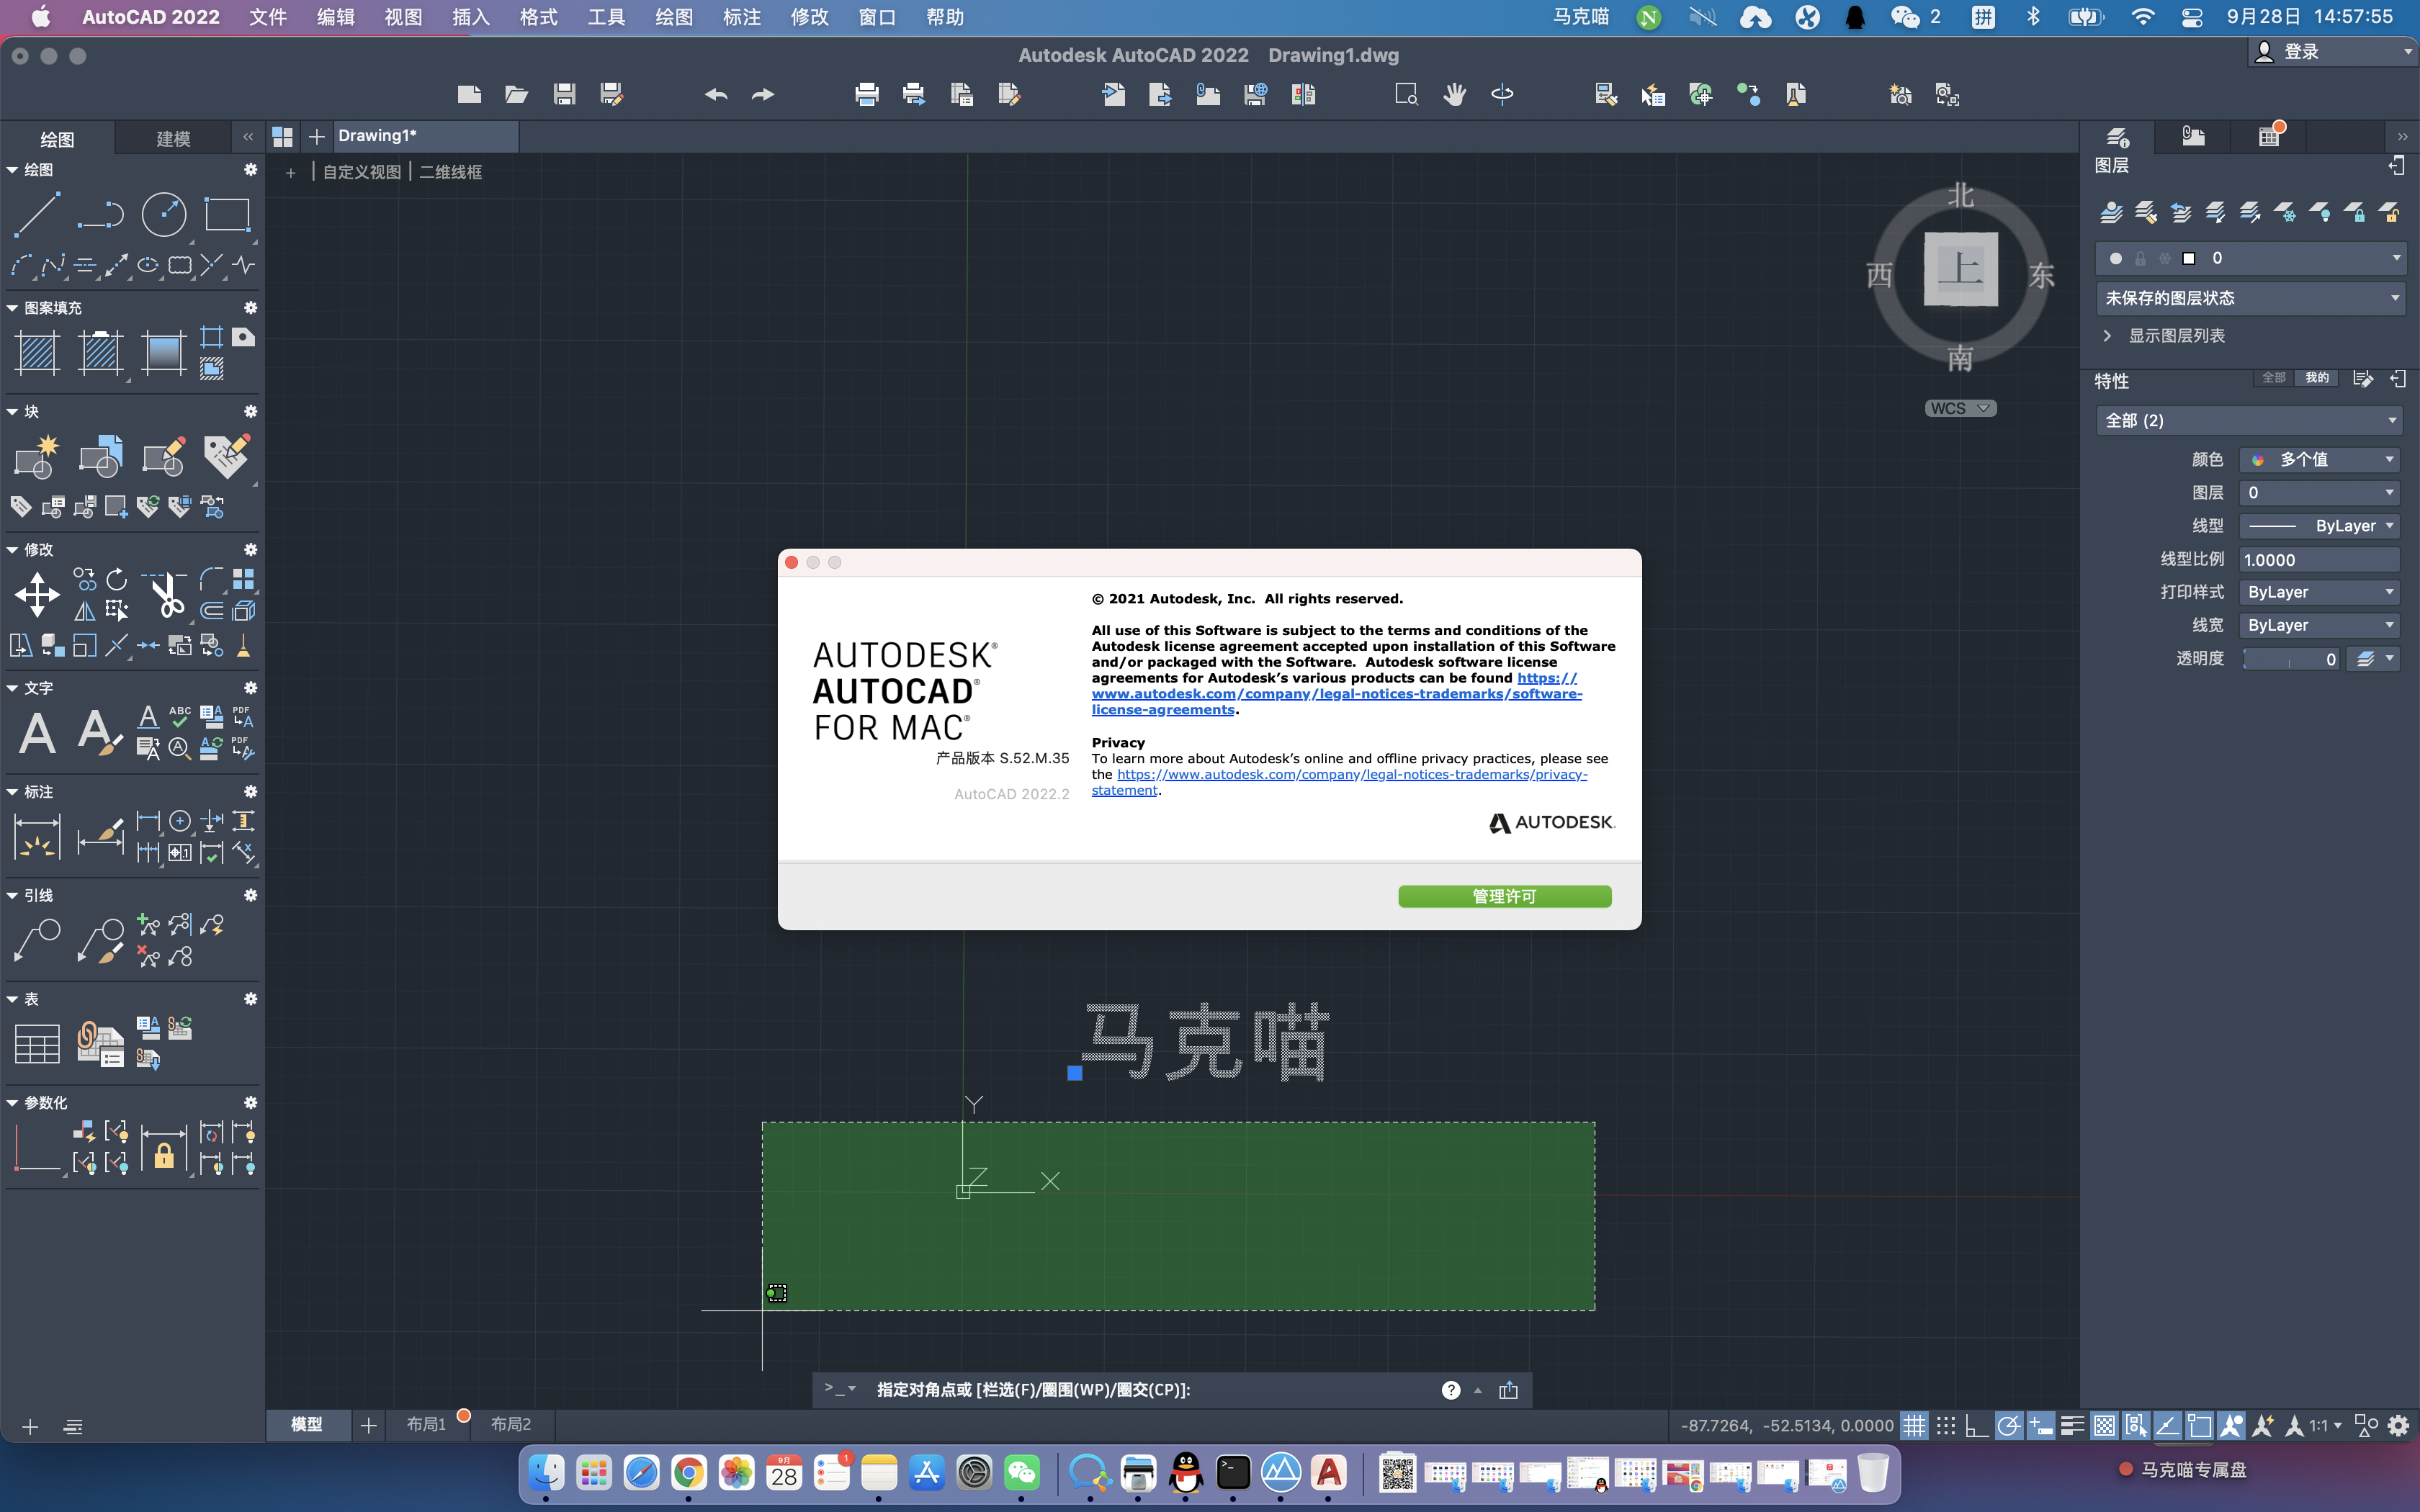Image resolution: width=2420 pixels, height=1512 pixels.
Task: Expand 显示图层列表
Action: [2108, 336]
